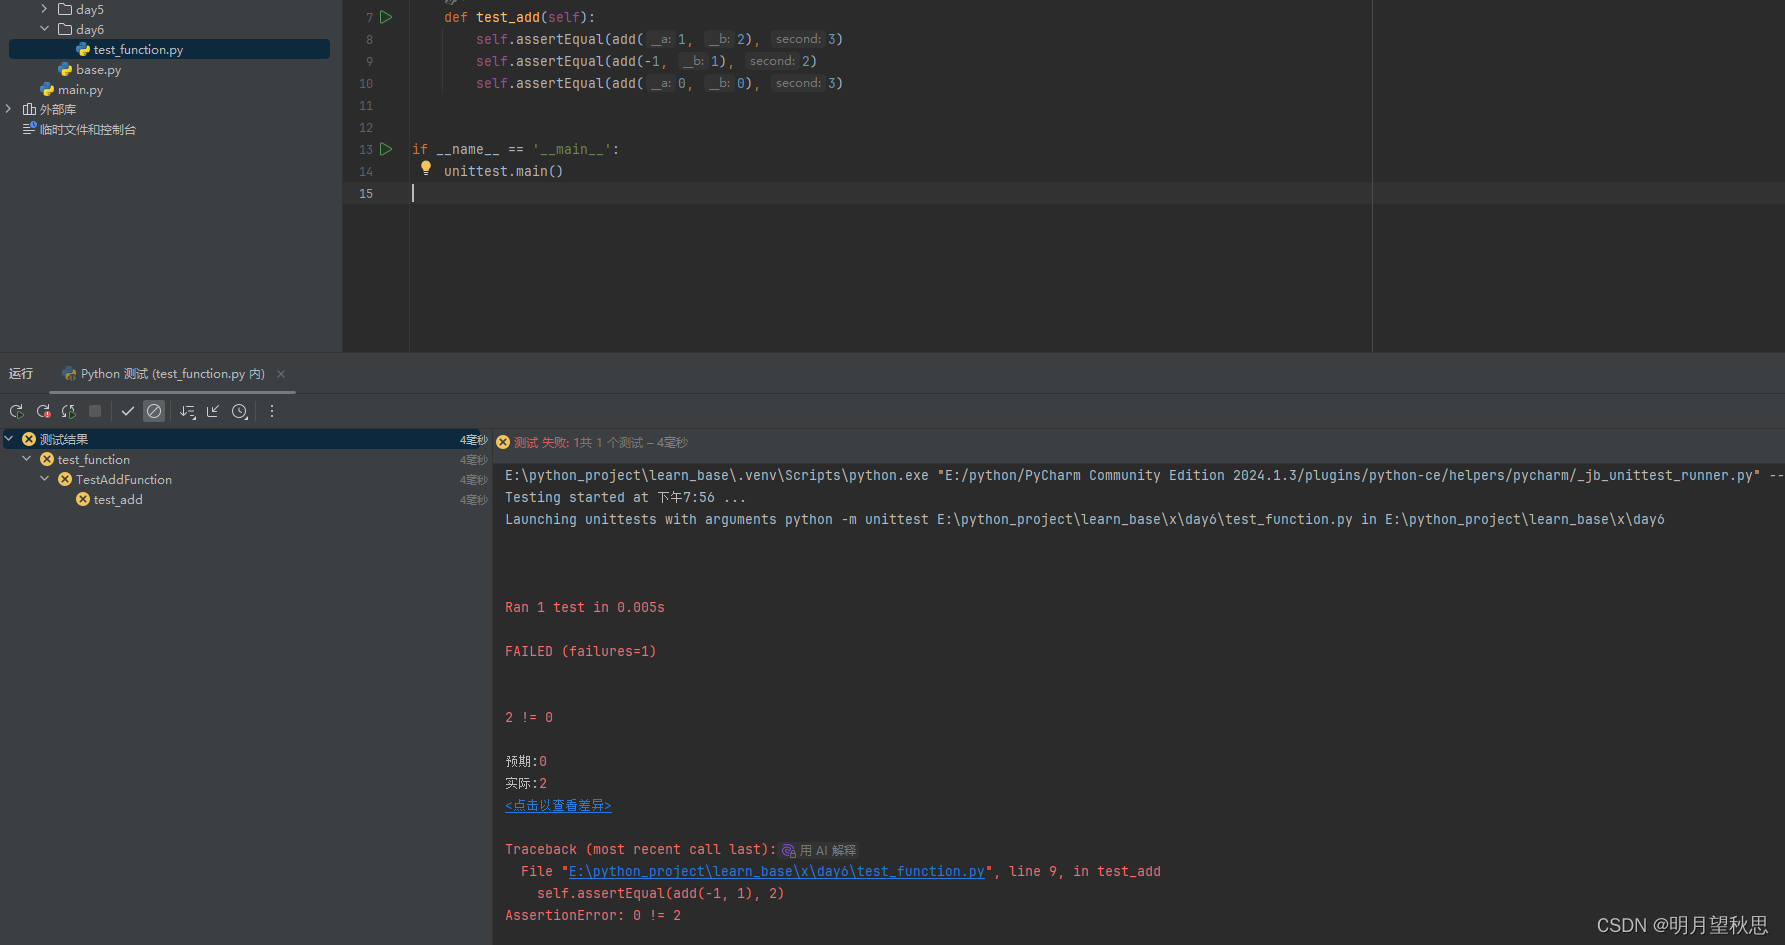Click failed status icon next to test_add

83,499
